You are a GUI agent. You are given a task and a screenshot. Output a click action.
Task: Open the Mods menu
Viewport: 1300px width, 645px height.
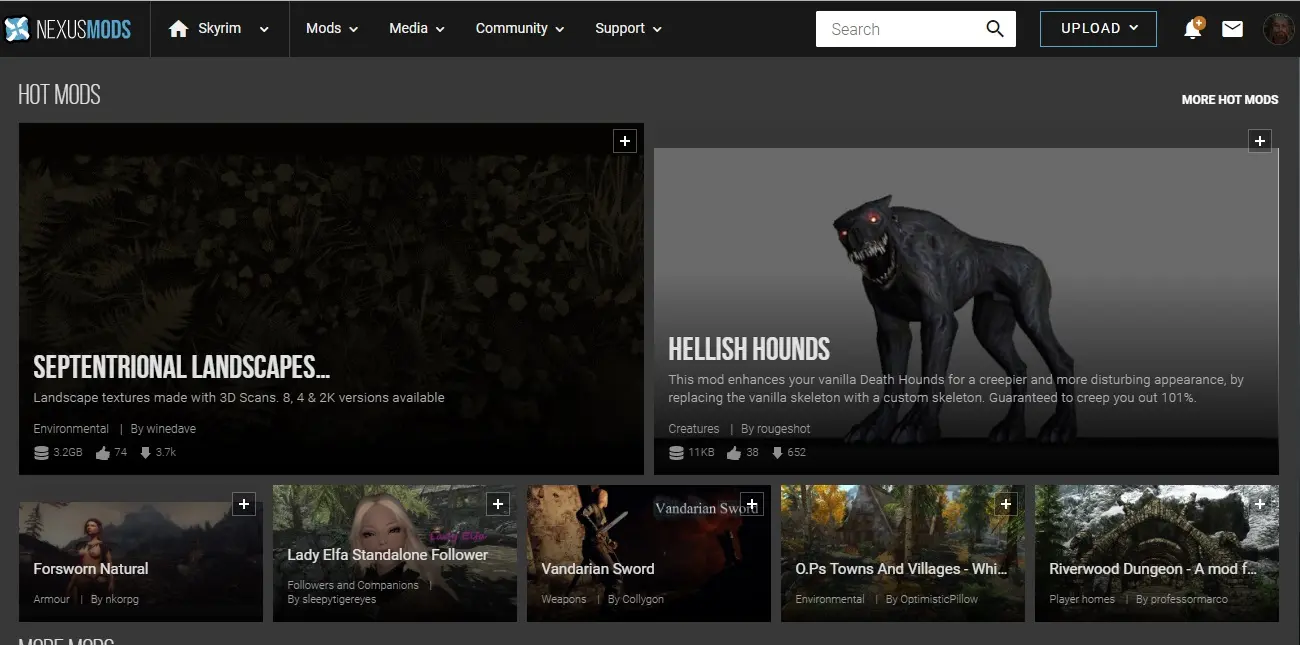coord(332,29)
